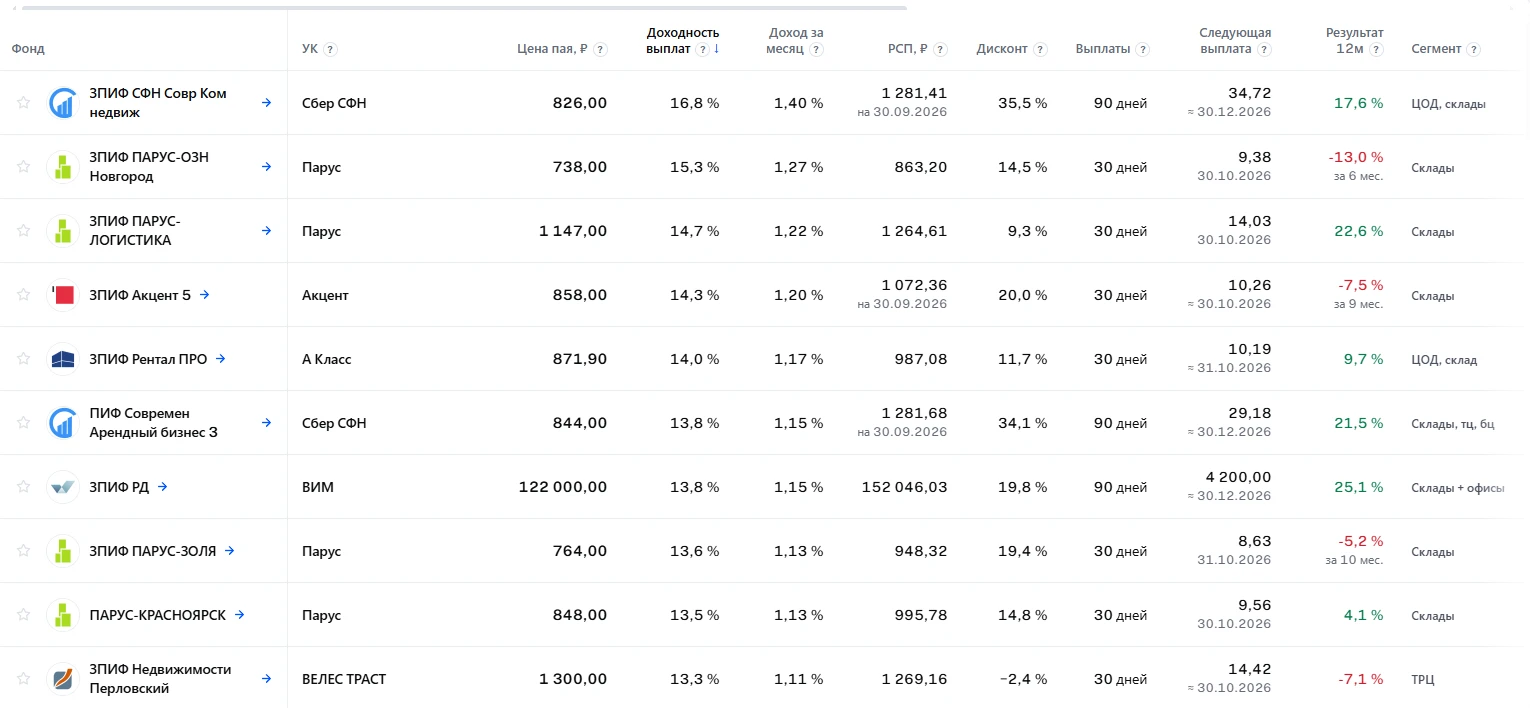Image resolution: width=1530 pixels, height=708 pixels.
Task: Open the Выплаты column hint icon
Action: coord(1143,49)
